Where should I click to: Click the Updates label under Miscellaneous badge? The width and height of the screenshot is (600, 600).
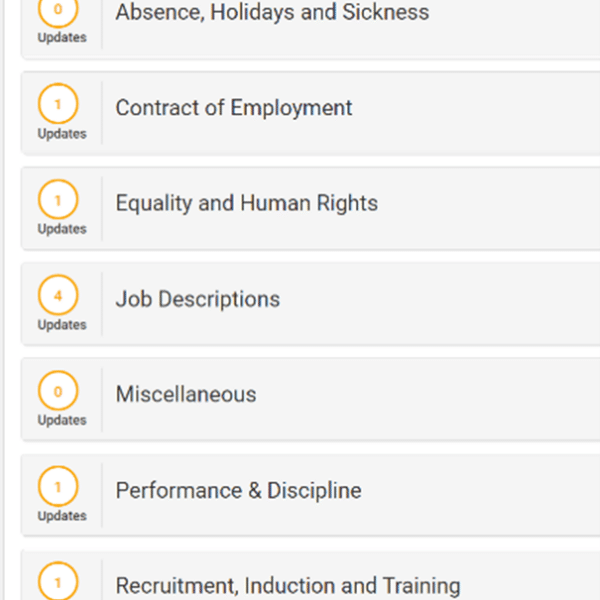[x=62, y=420]
